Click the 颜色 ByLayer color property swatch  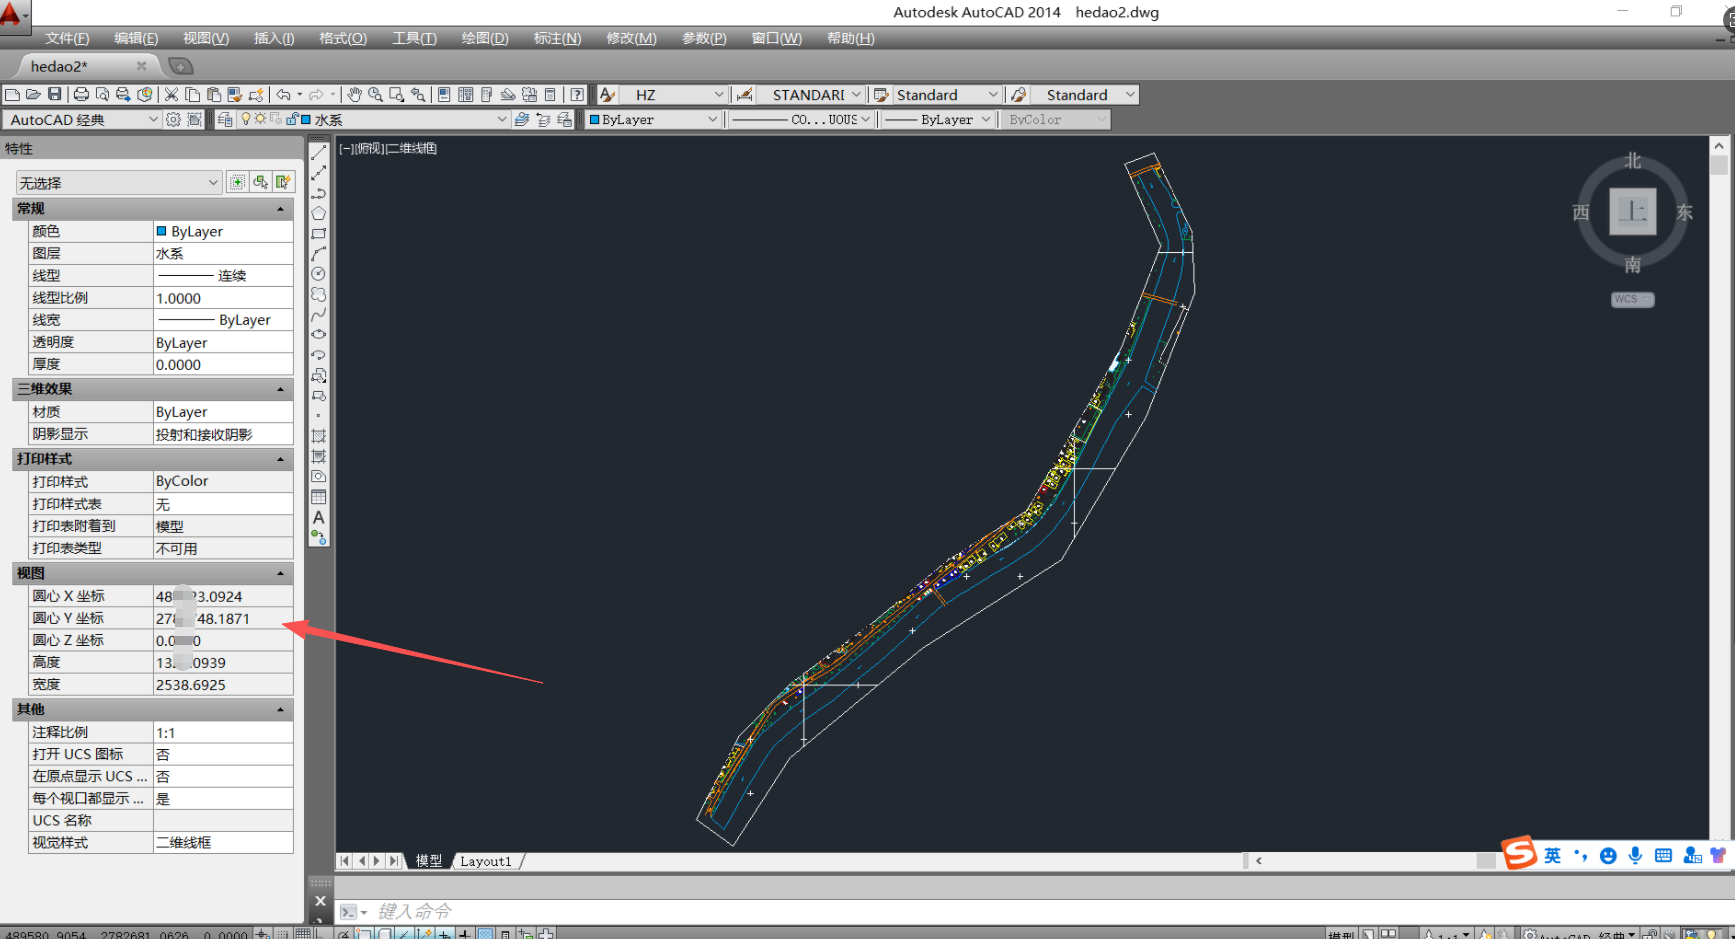pos(161,231)
